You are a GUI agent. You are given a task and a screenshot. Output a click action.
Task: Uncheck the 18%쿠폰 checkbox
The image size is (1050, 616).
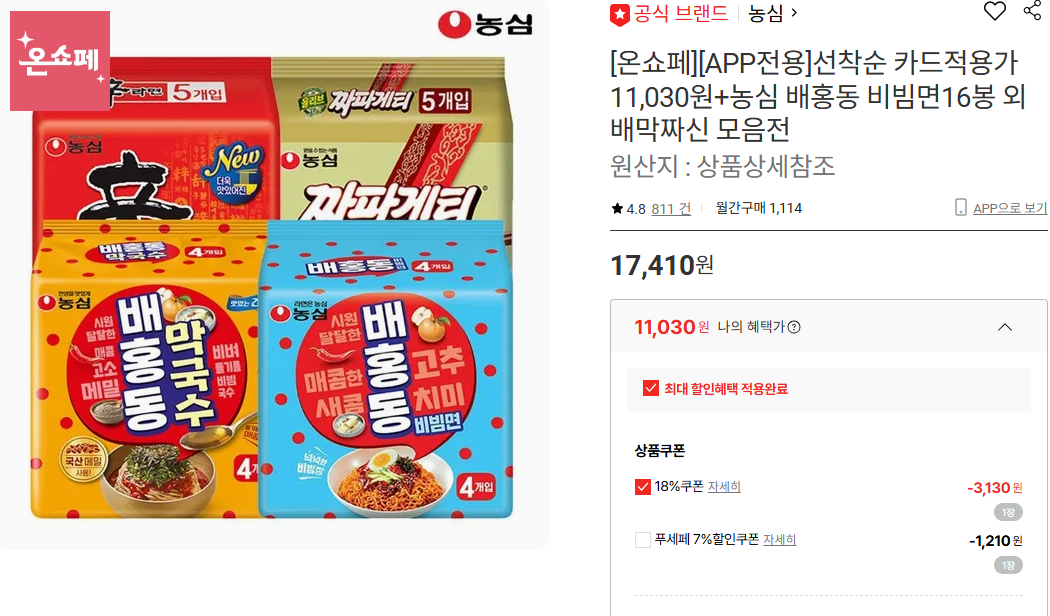[642, 487]
